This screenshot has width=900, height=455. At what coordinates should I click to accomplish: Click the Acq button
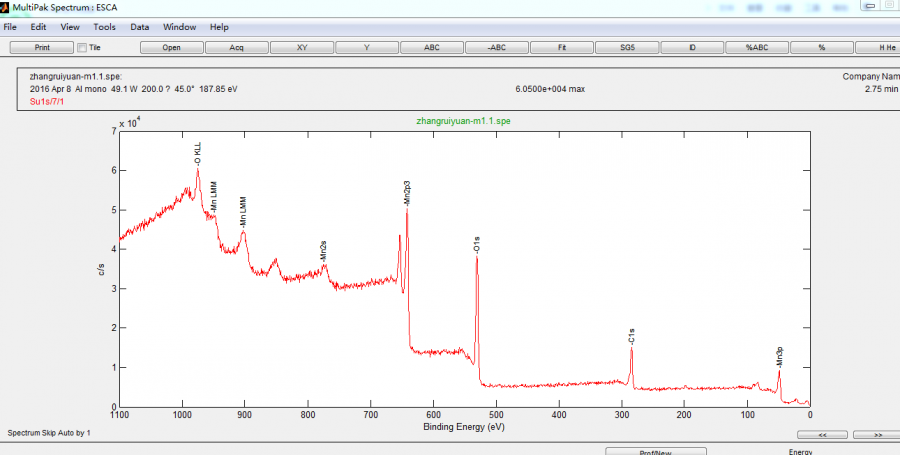click(236, 48)
